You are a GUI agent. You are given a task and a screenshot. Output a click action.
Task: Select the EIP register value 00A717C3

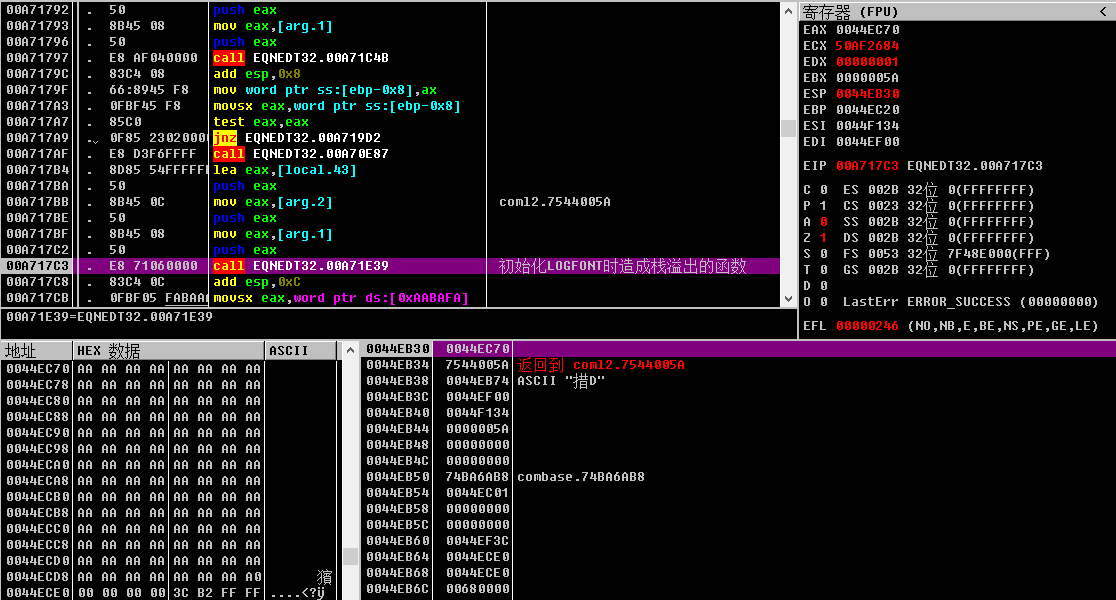[868, 166]
